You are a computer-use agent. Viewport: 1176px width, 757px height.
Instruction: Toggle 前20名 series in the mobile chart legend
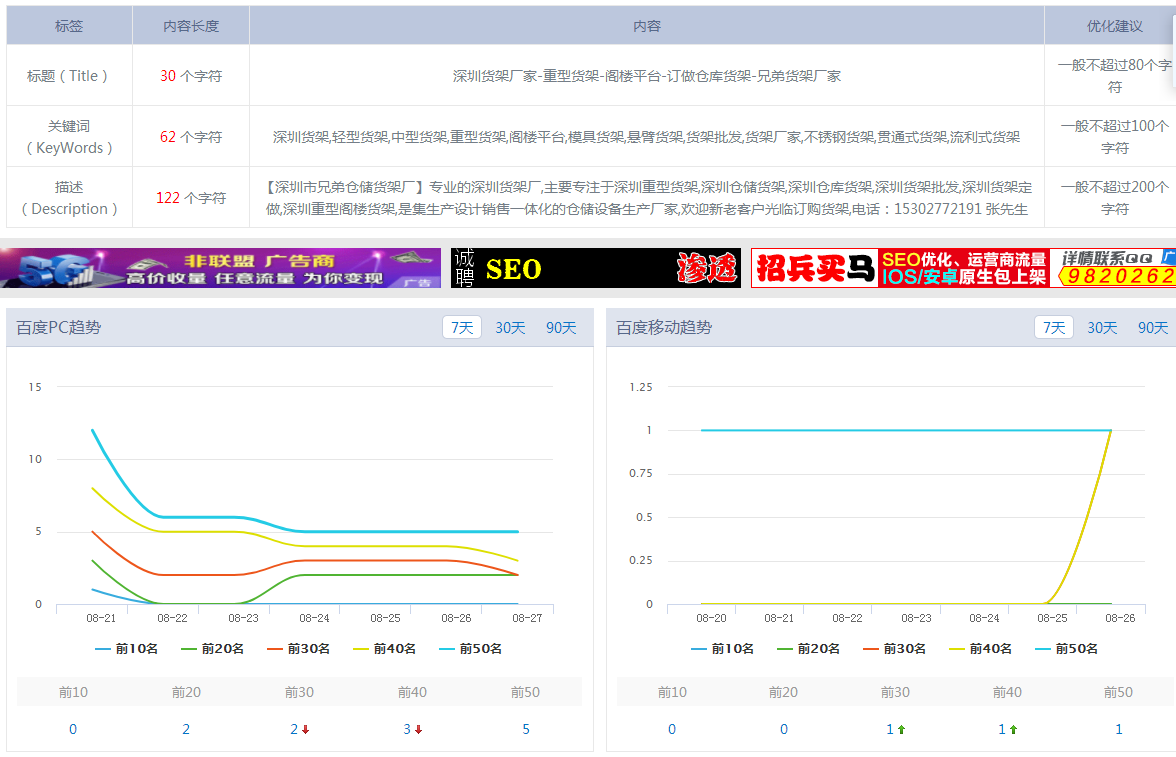(x=808, y=649)
